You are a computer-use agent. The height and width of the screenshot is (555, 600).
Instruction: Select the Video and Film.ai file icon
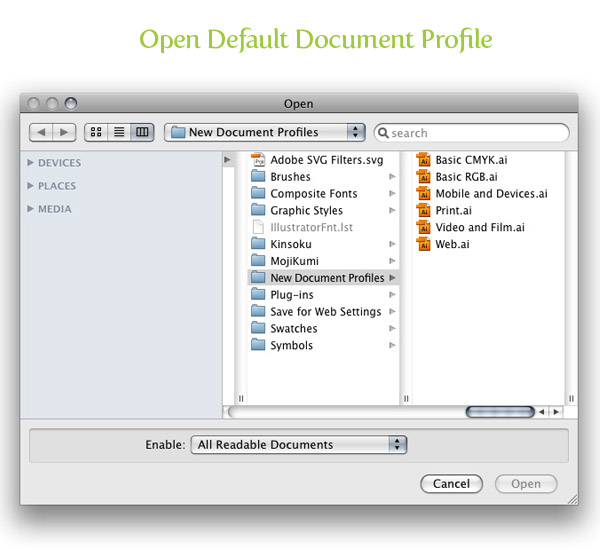coord(423,227)
